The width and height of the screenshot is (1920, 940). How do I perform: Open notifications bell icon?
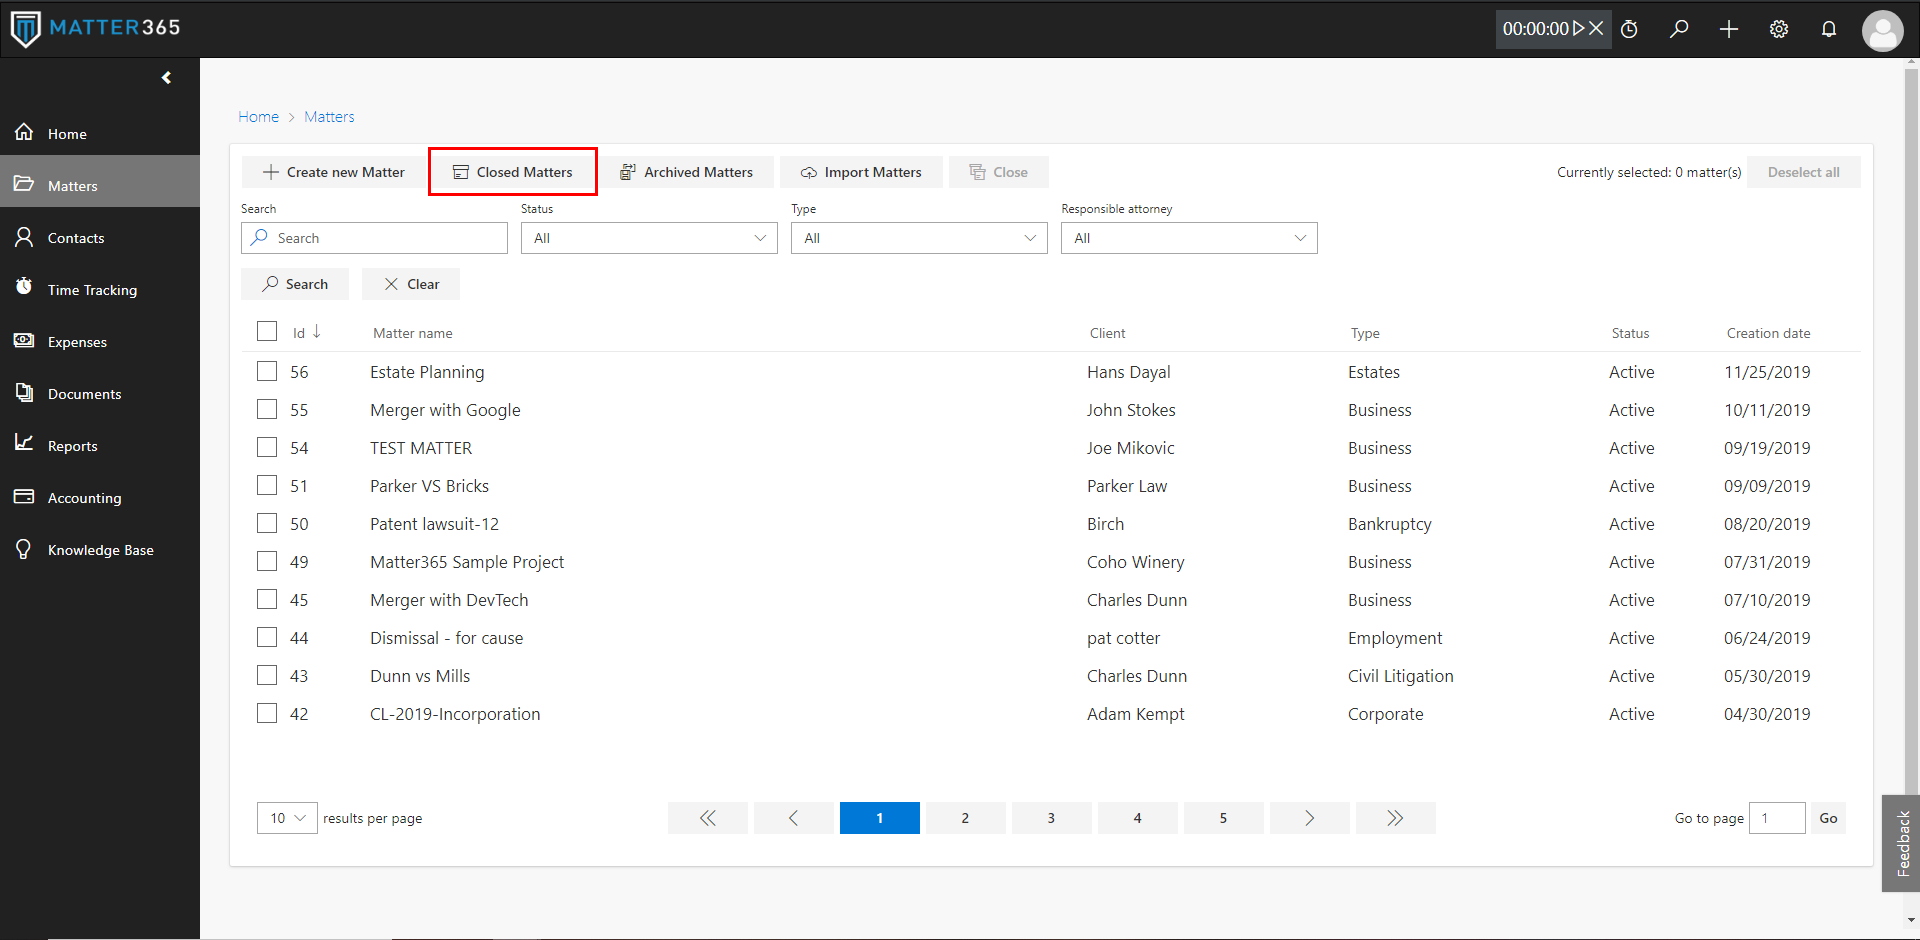coord(1829,29)
